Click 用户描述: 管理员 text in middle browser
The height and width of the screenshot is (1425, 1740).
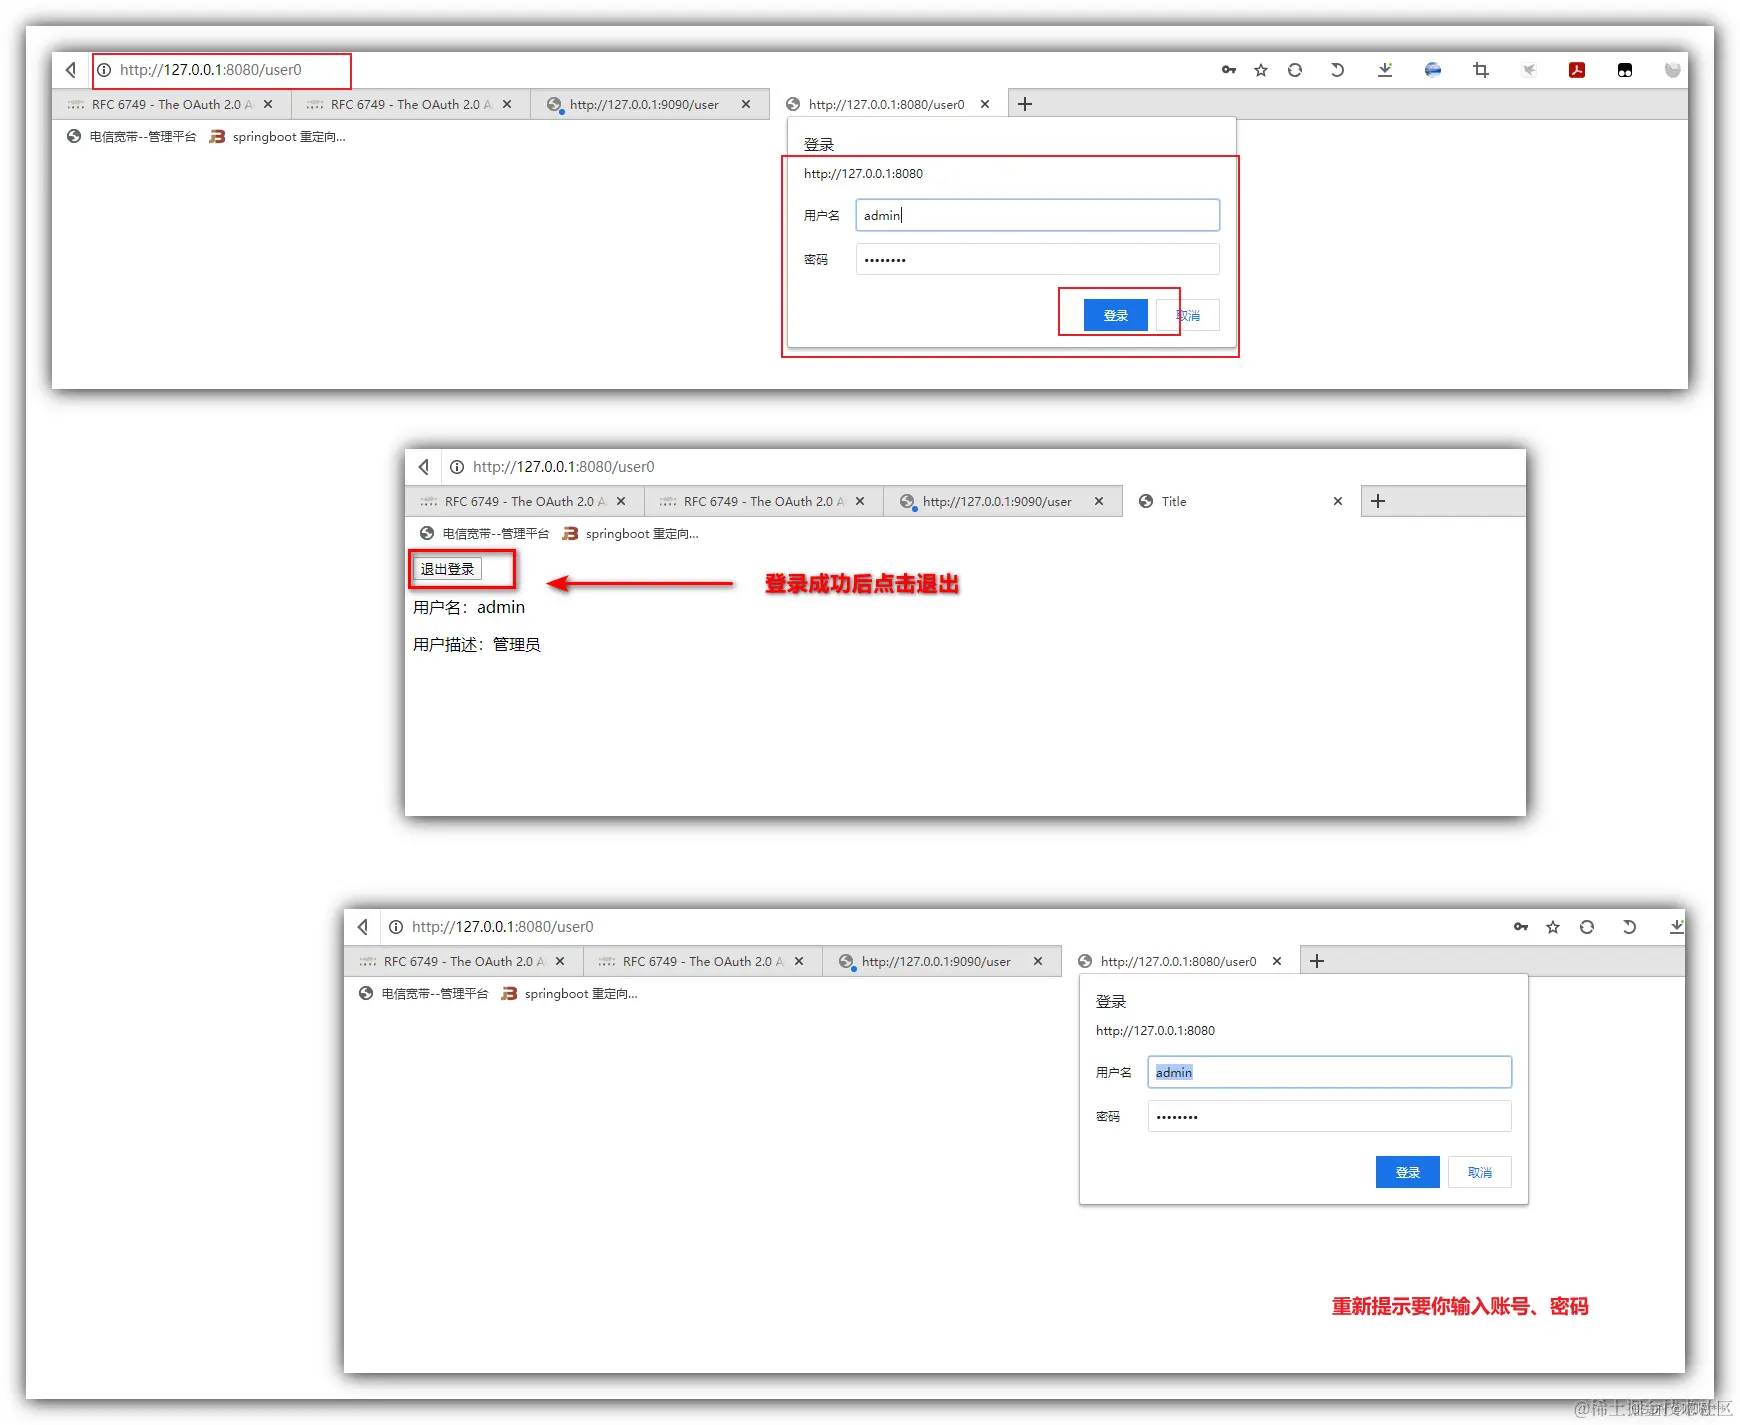(x=477, y=644)
